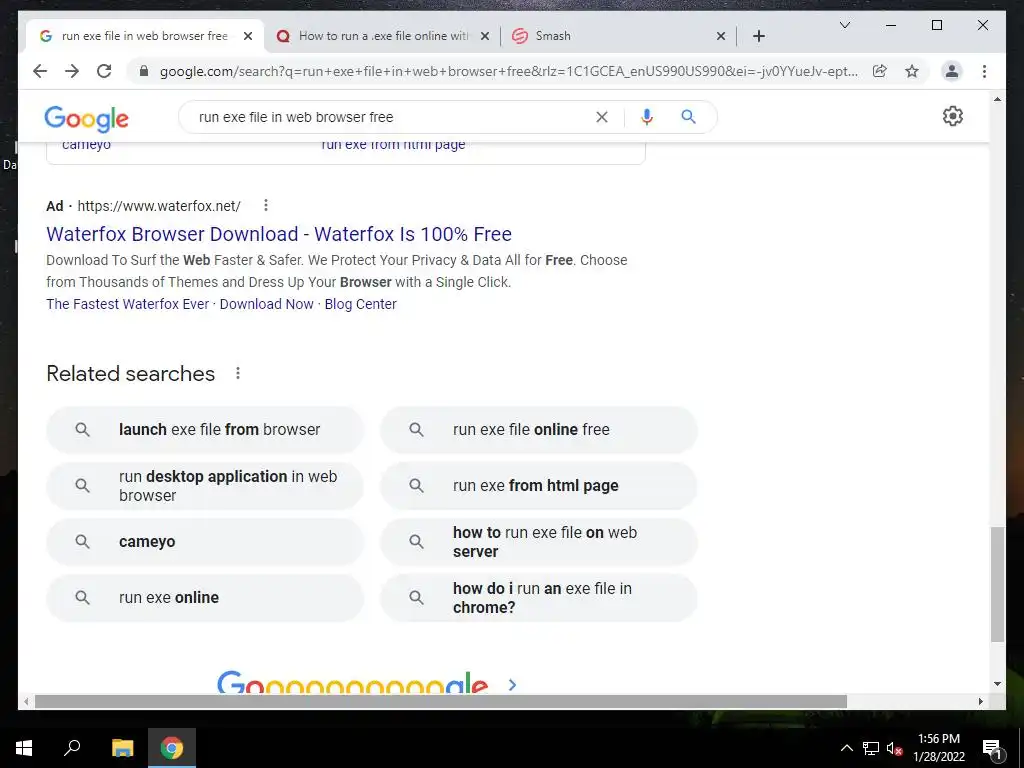Close the Smash tab
1024x768 pixels.
pos(721,37)
